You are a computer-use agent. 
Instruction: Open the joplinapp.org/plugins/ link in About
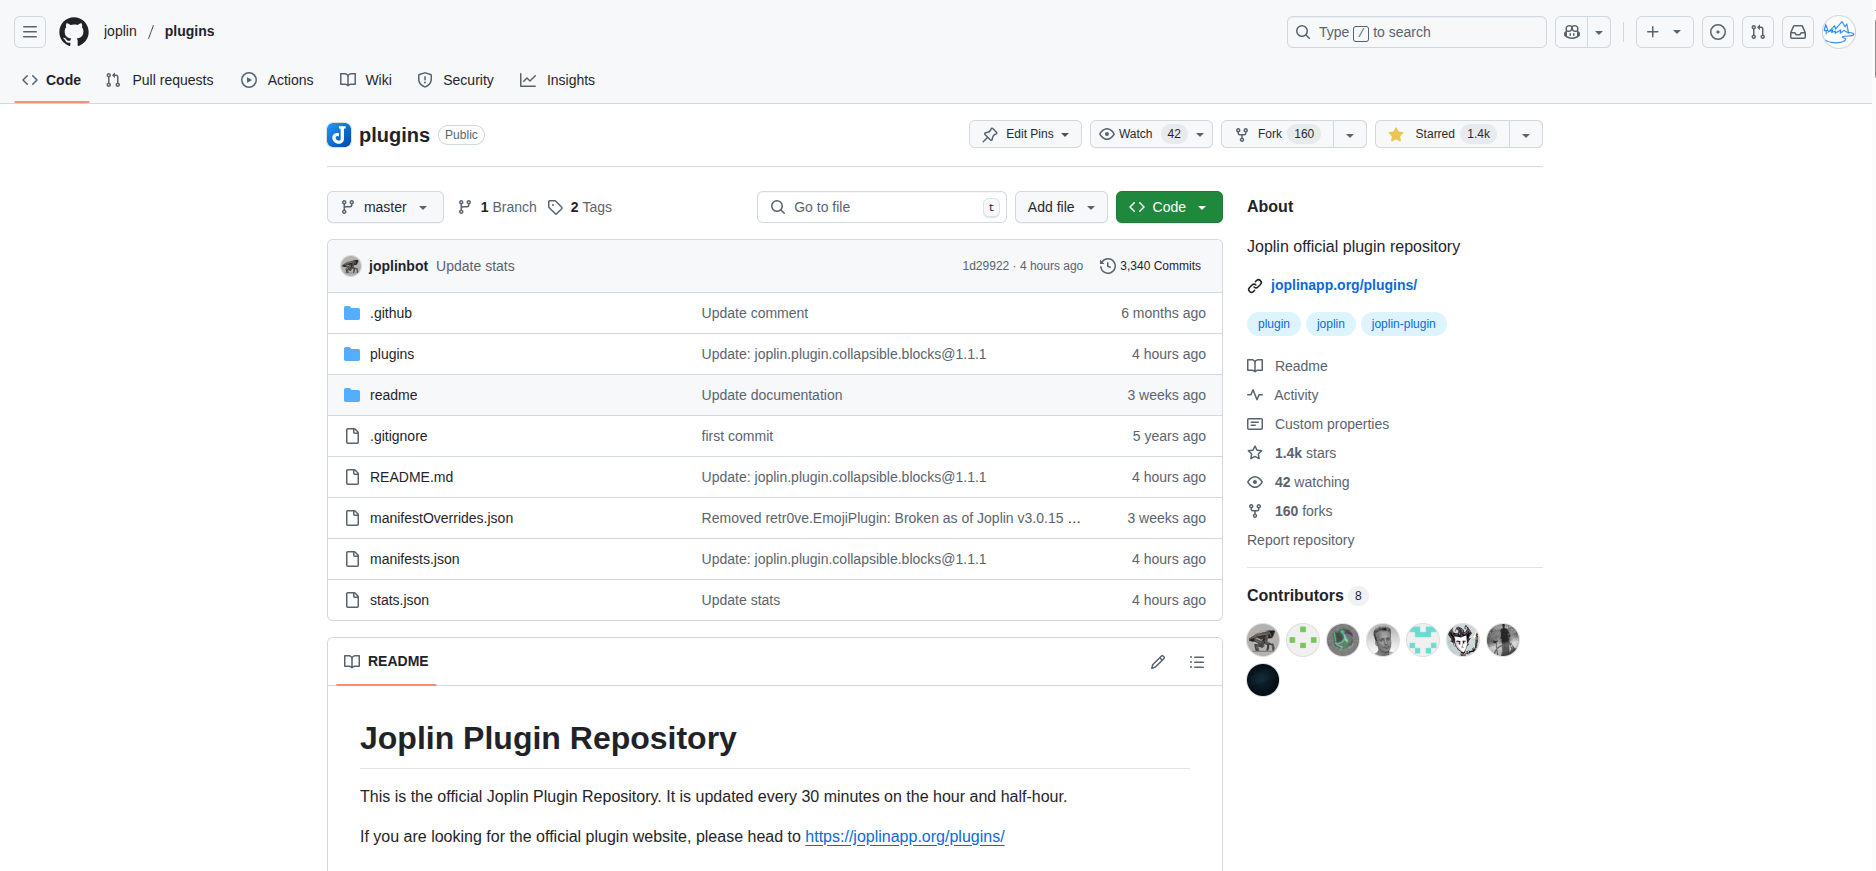[x=1344, y=285]
